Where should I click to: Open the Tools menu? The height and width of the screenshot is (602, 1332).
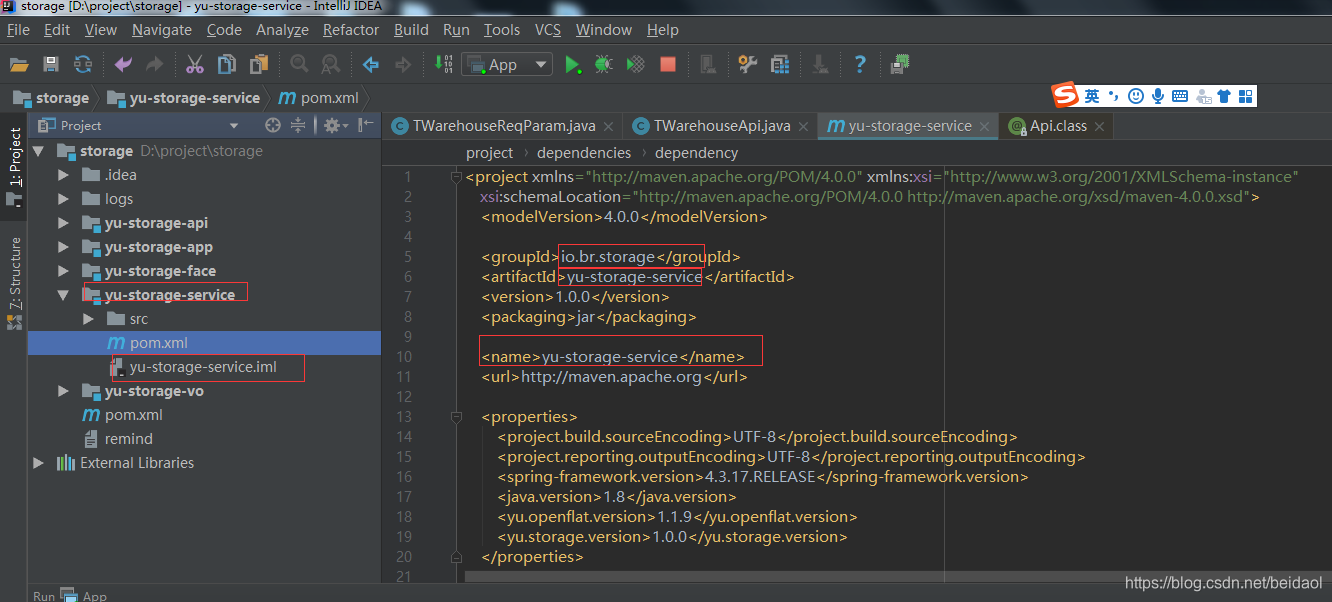click(502, 30)
